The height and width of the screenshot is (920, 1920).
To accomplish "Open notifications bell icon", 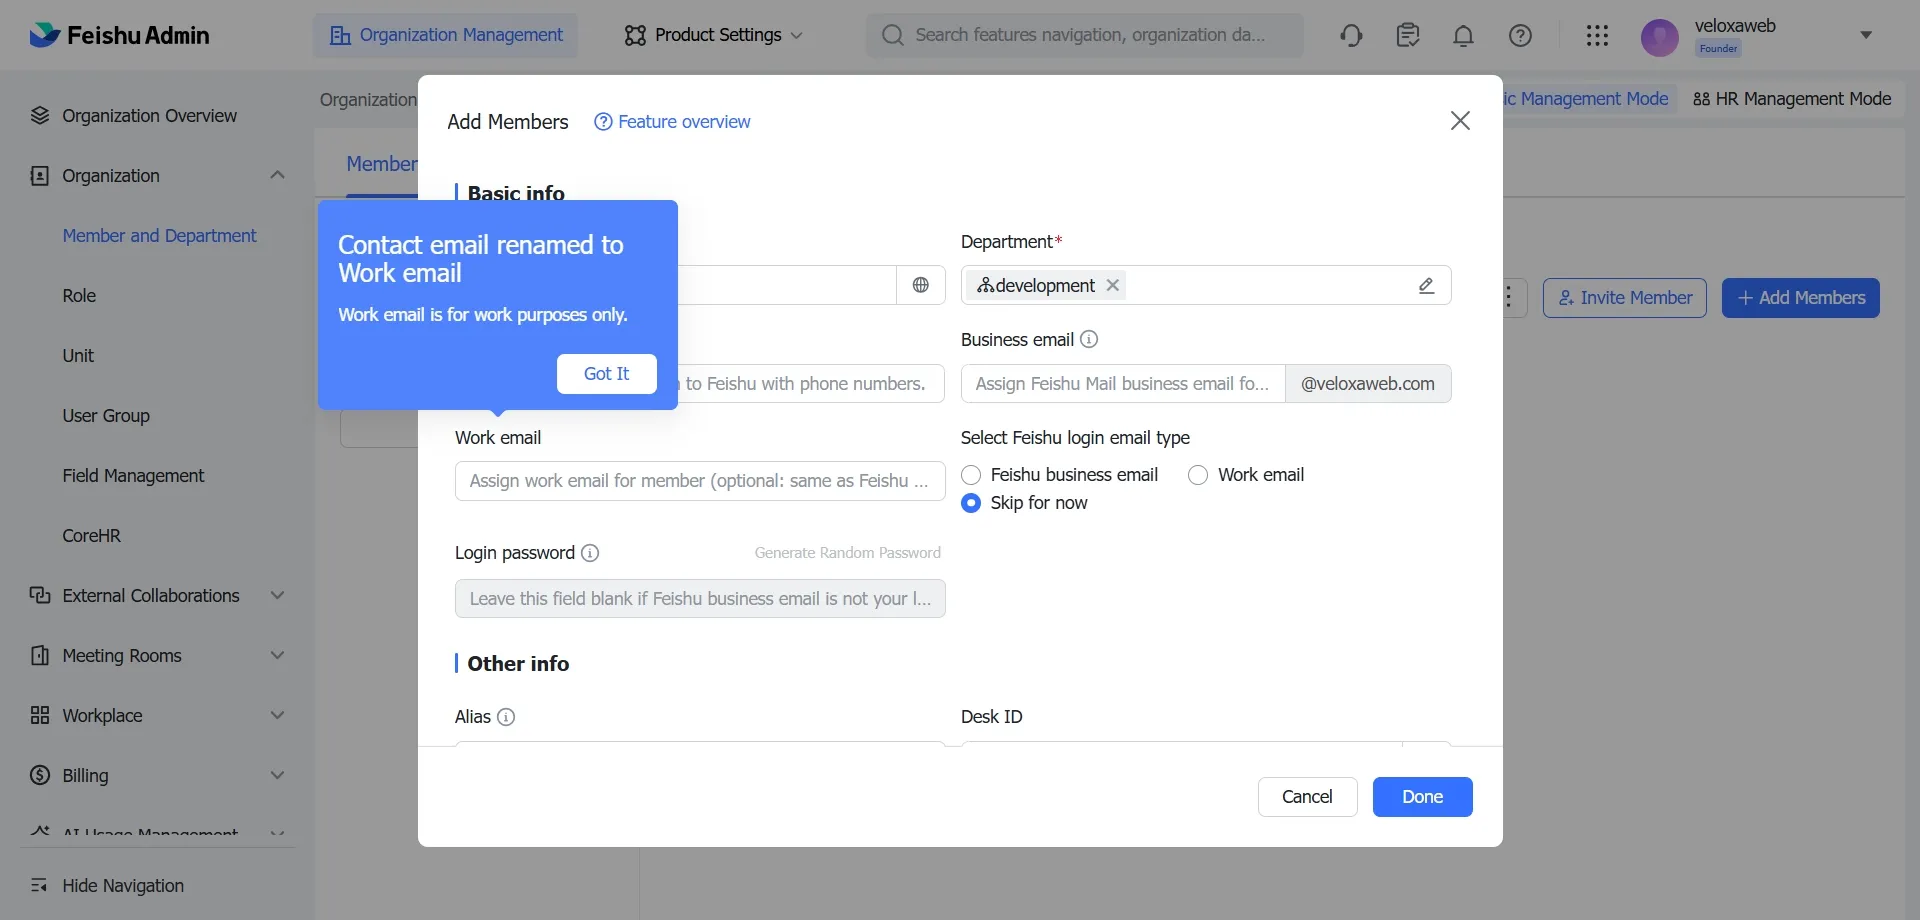I will coord(1463,36).
